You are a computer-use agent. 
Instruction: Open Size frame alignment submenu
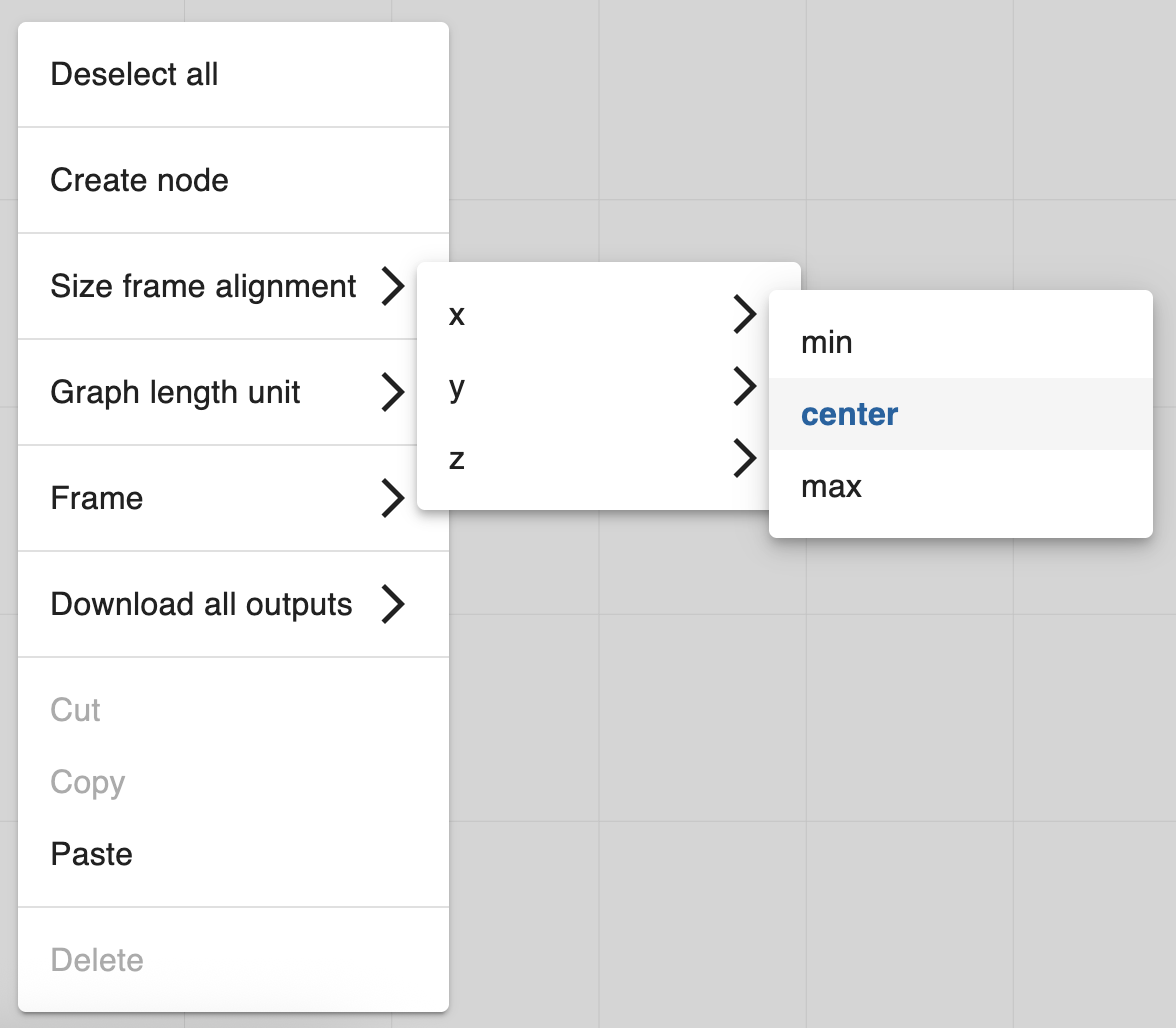(203, 287)
